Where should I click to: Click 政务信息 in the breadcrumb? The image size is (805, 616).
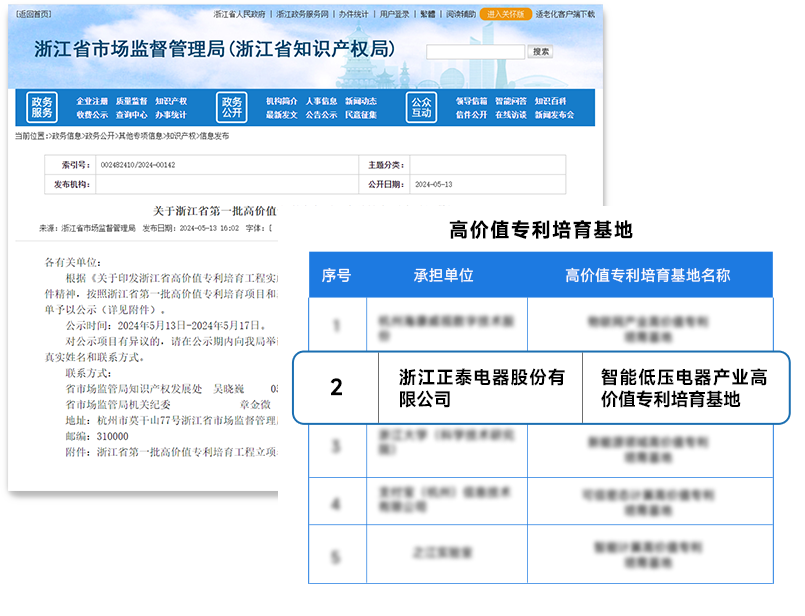tap(67, 136)
